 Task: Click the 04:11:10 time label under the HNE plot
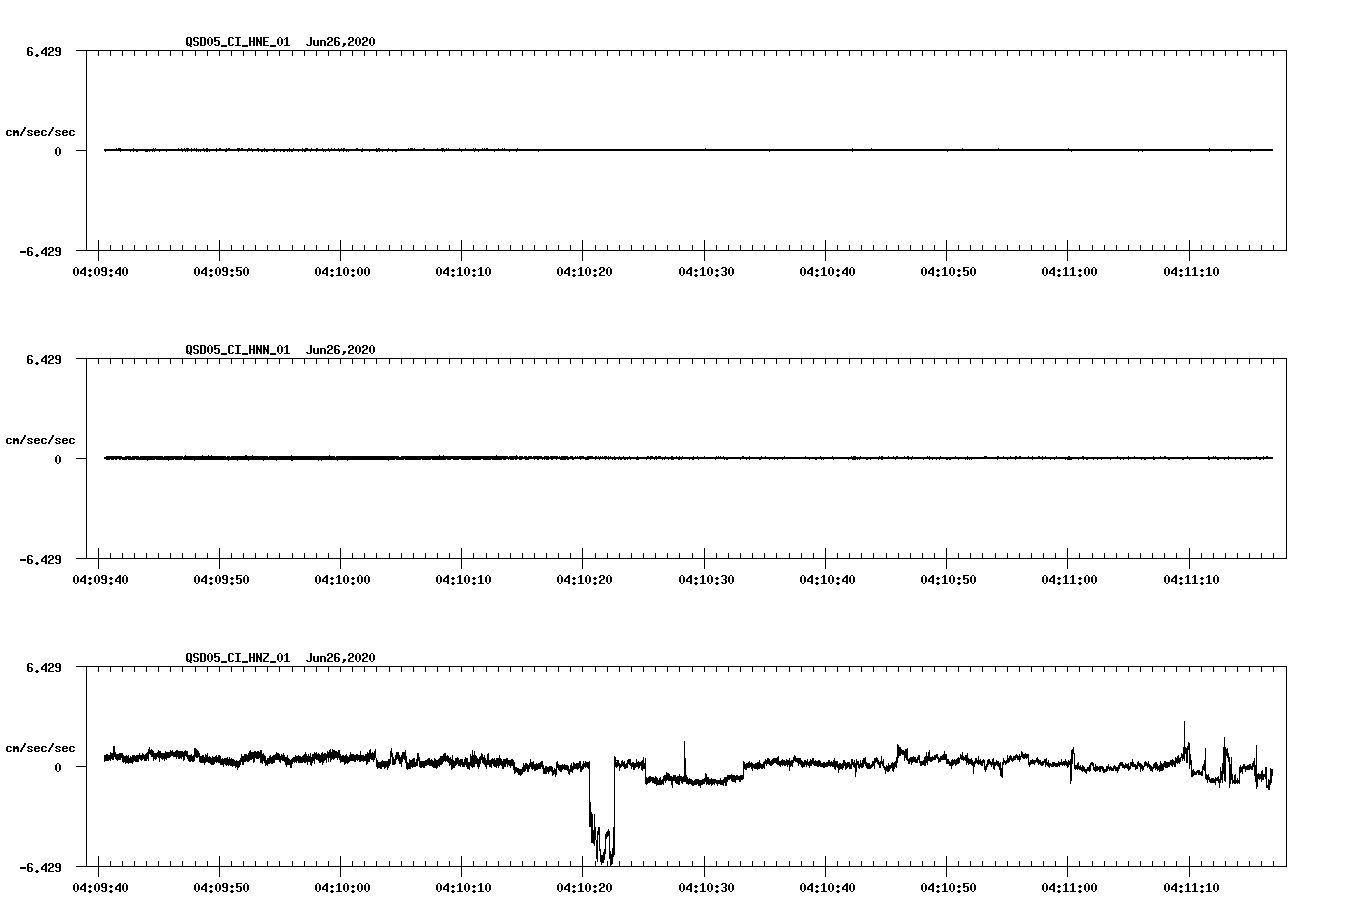click(x=1189, y=272)
